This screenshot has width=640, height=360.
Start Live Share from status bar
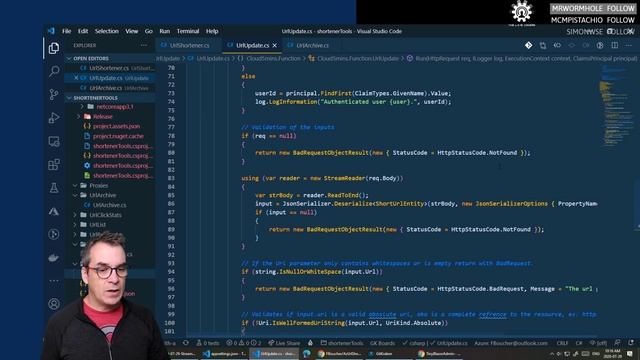tap(284, 343)
